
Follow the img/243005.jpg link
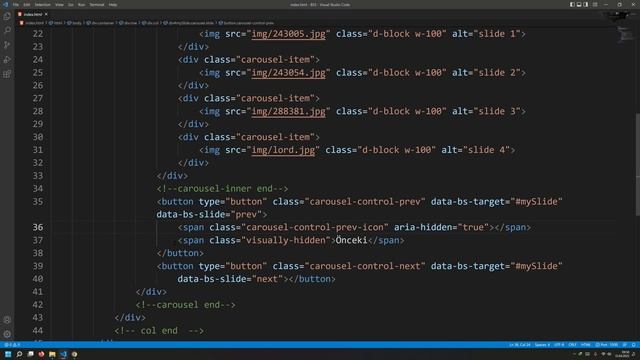point(288,34)
